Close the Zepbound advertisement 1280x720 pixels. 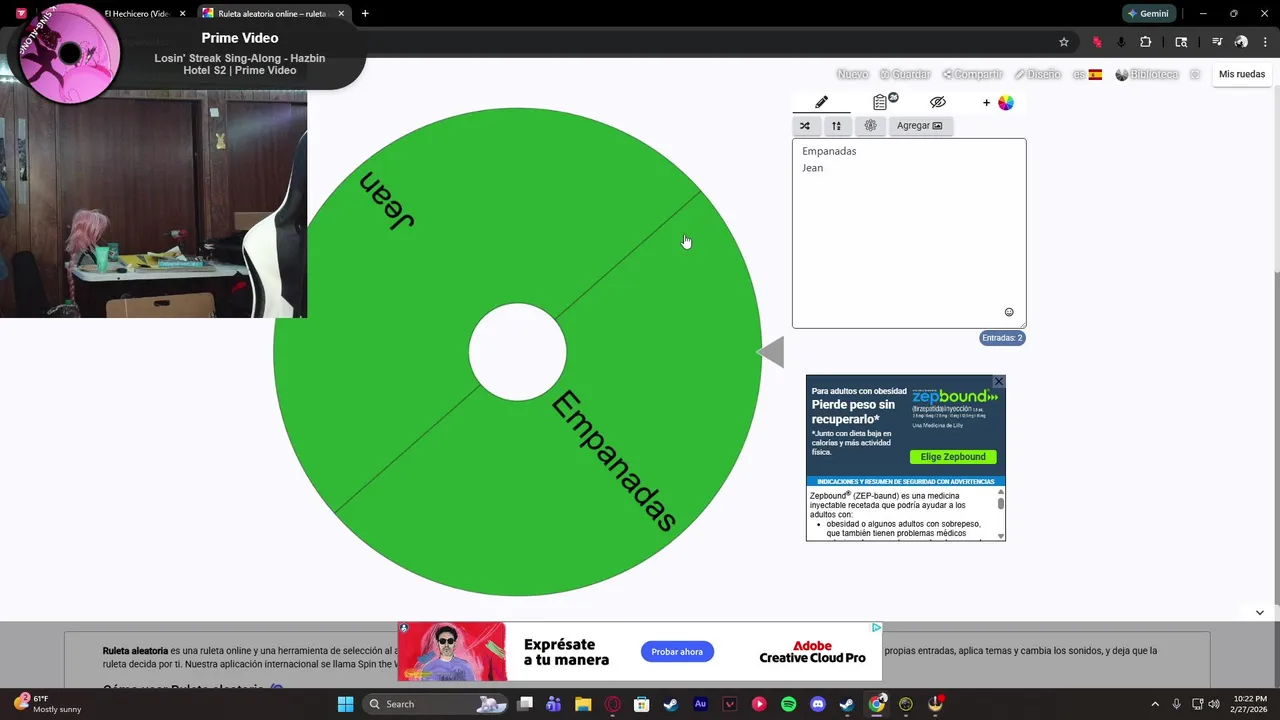pyautogui.click(x=998, y=382)
